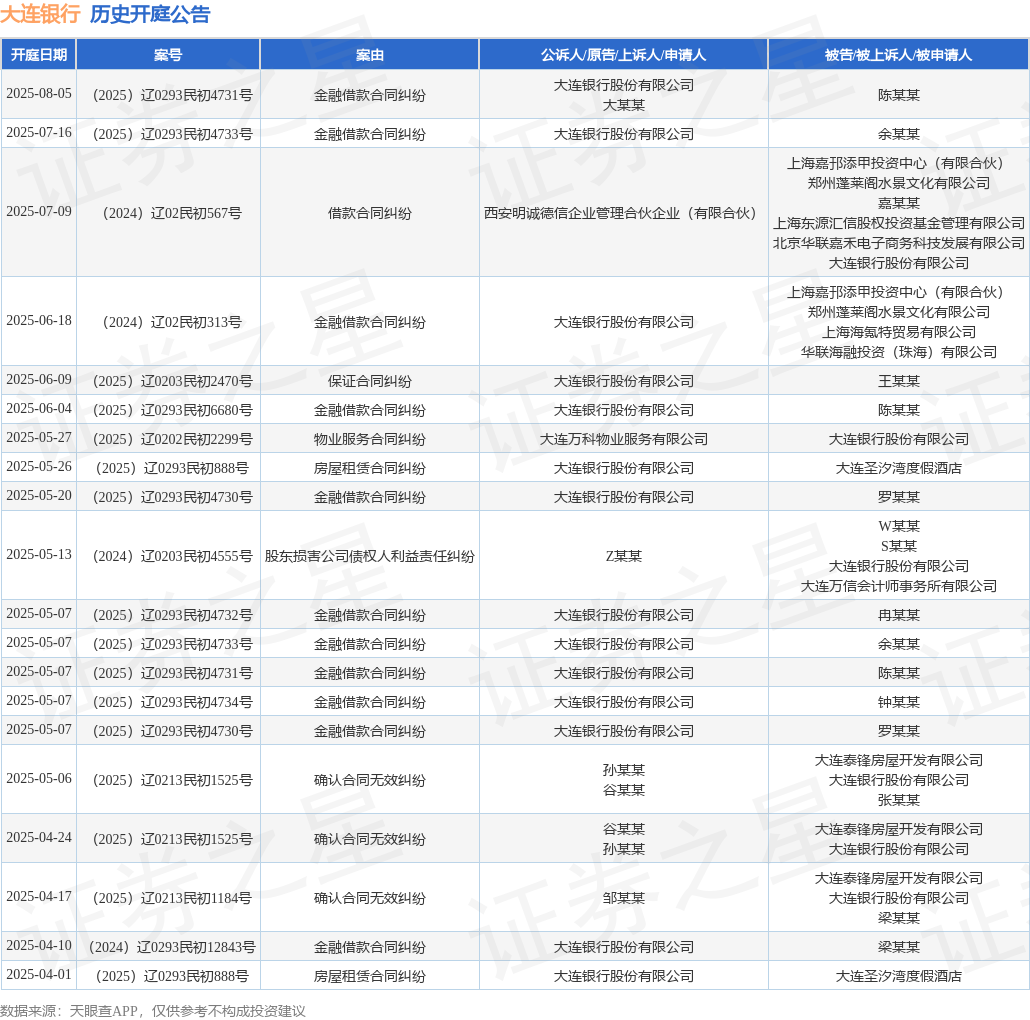Screen dimensions: 1030x1020
Task: Click defendant 王某某
Action: point(899,381)
